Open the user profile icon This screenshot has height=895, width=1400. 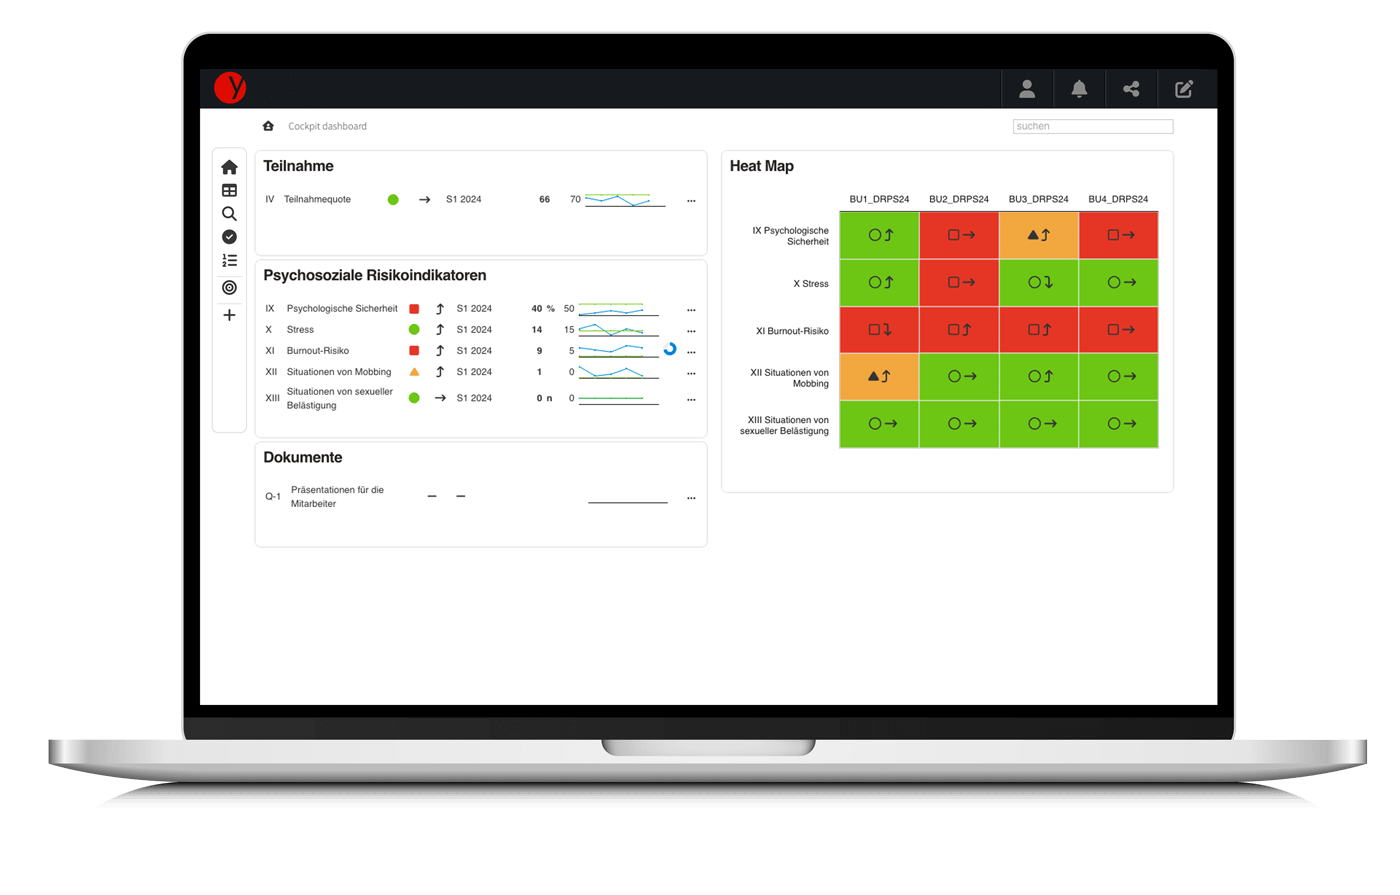(x=1027, y=89)
